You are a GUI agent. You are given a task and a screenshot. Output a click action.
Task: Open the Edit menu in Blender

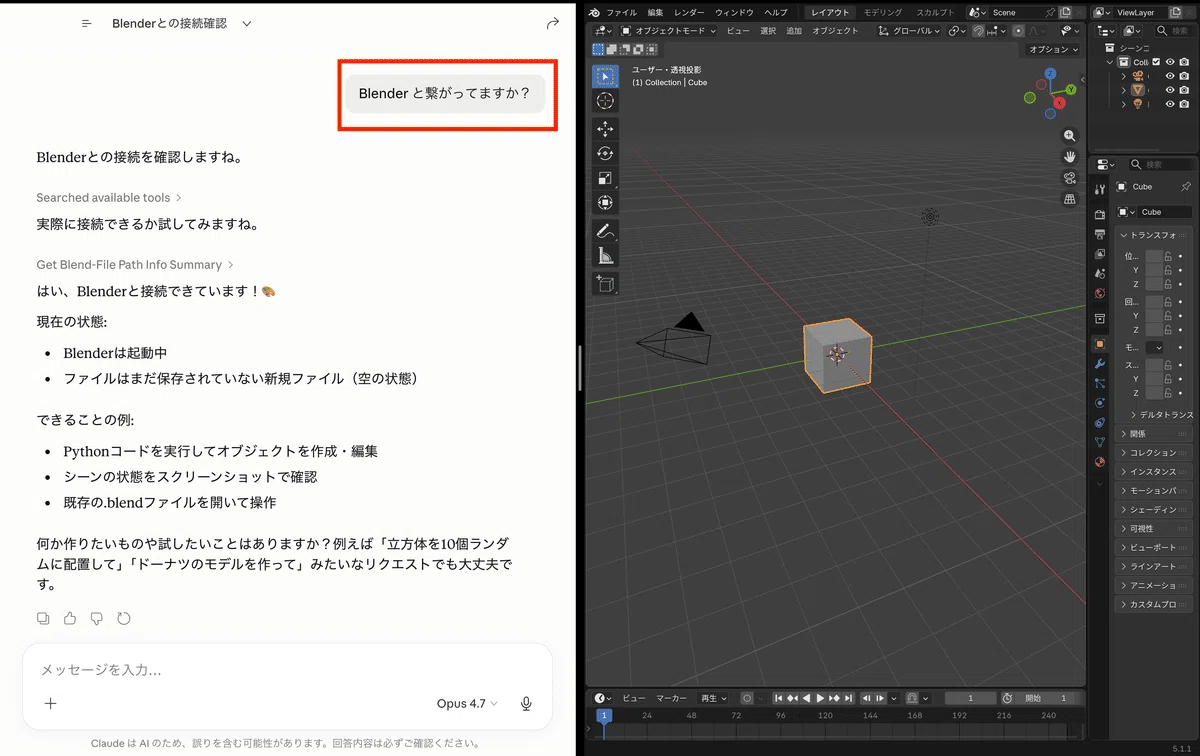(x=655, y=12)
